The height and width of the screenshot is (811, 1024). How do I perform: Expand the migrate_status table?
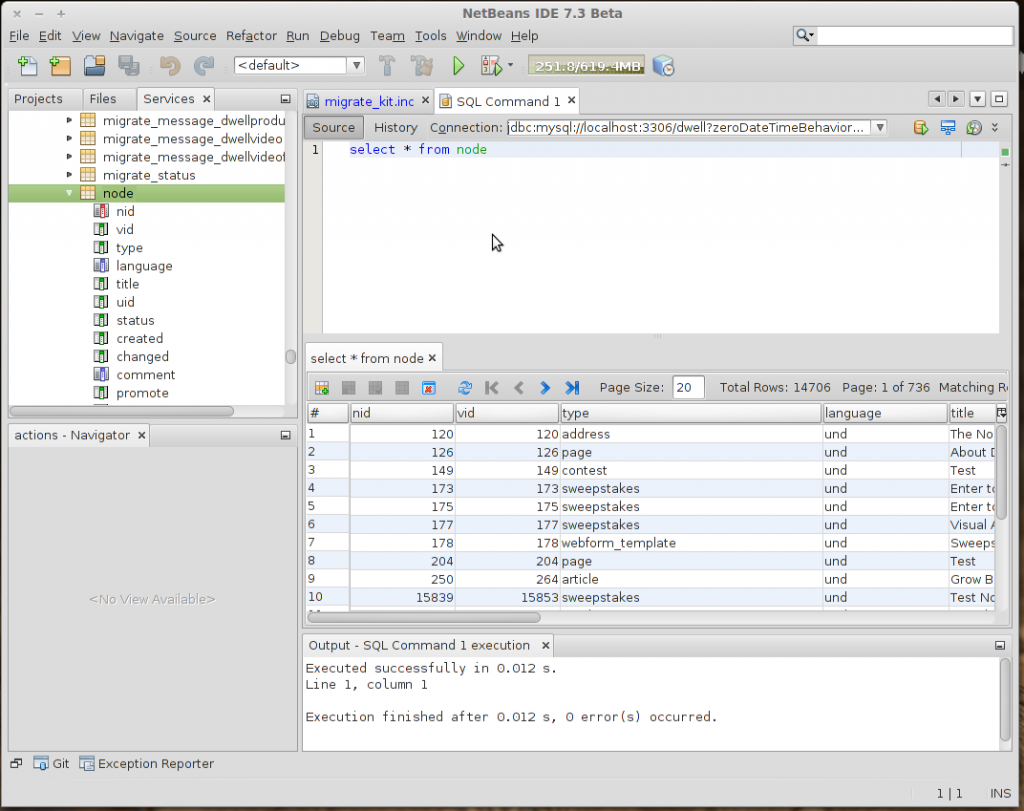point(69,175)
